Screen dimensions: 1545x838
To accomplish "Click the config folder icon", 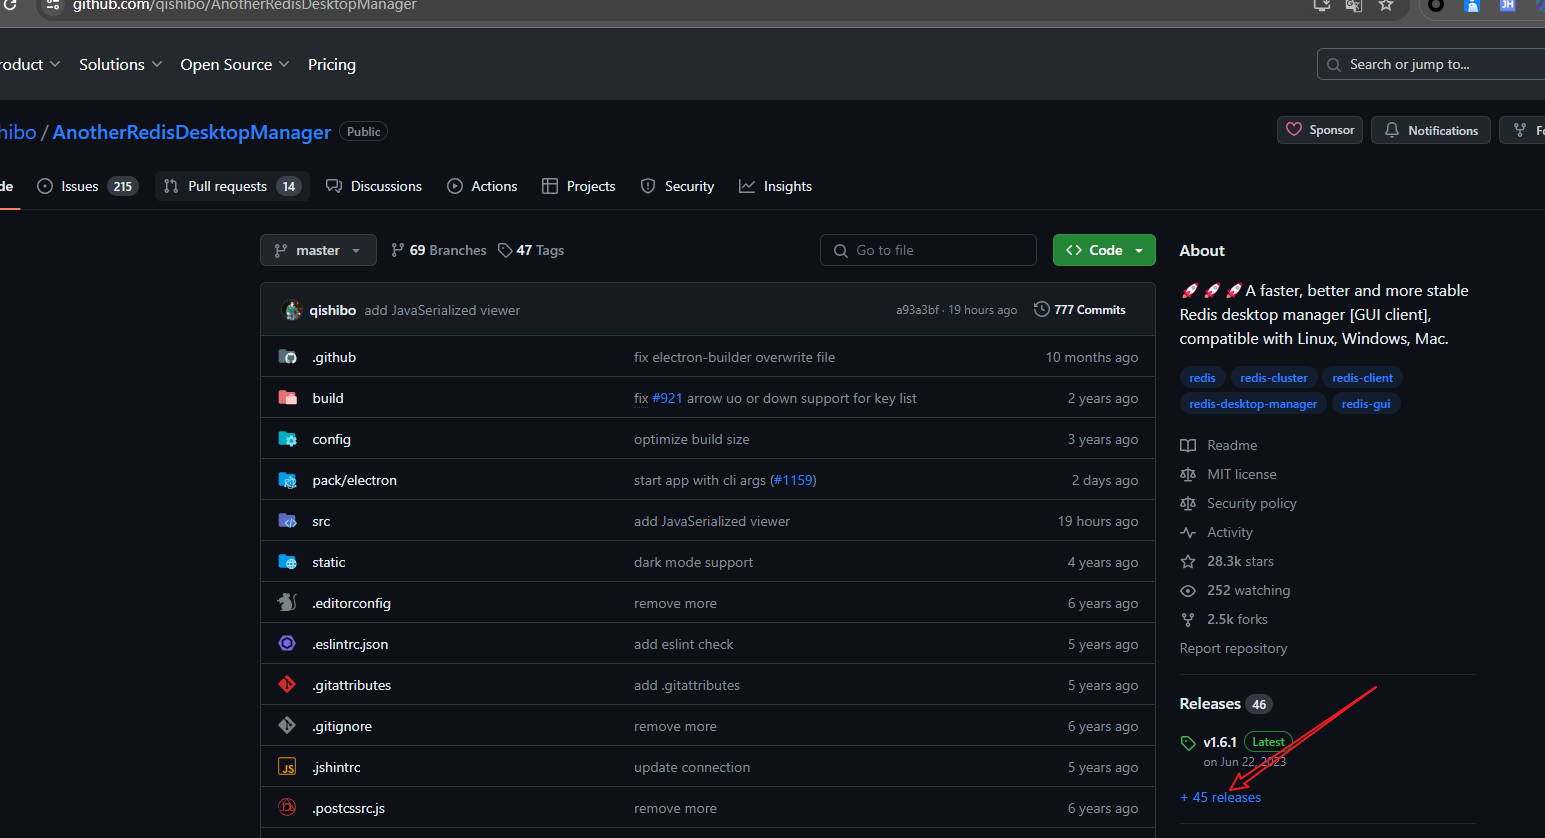I will point(288,439).
